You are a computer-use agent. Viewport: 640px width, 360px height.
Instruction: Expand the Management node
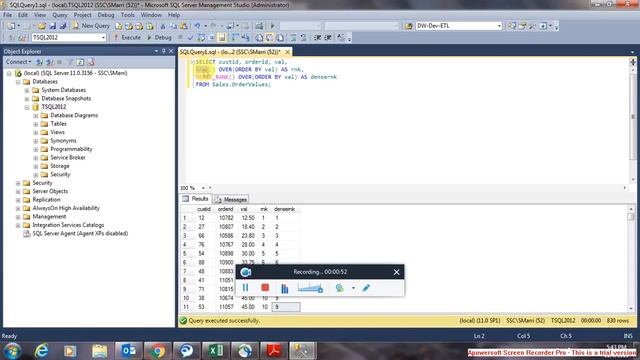tap(18, 217)
